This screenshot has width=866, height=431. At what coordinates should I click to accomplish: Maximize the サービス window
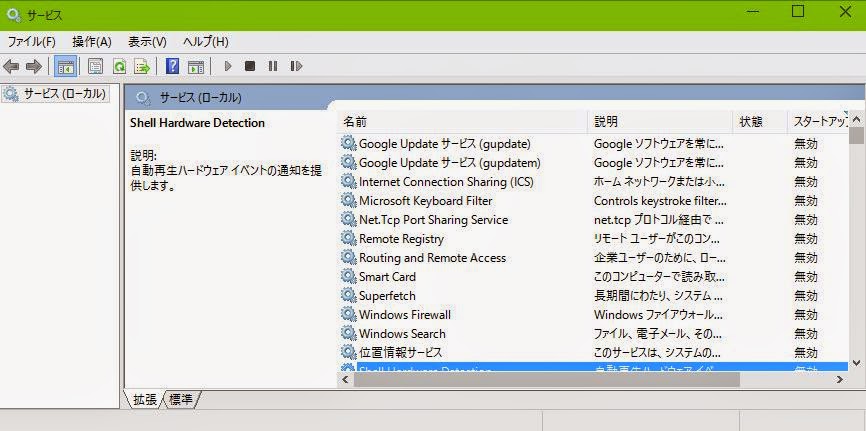pos(798,12)
